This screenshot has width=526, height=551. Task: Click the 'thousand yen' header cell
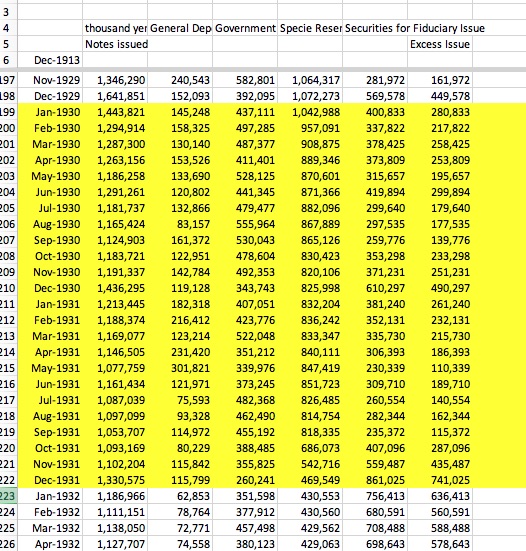[115, 28]
